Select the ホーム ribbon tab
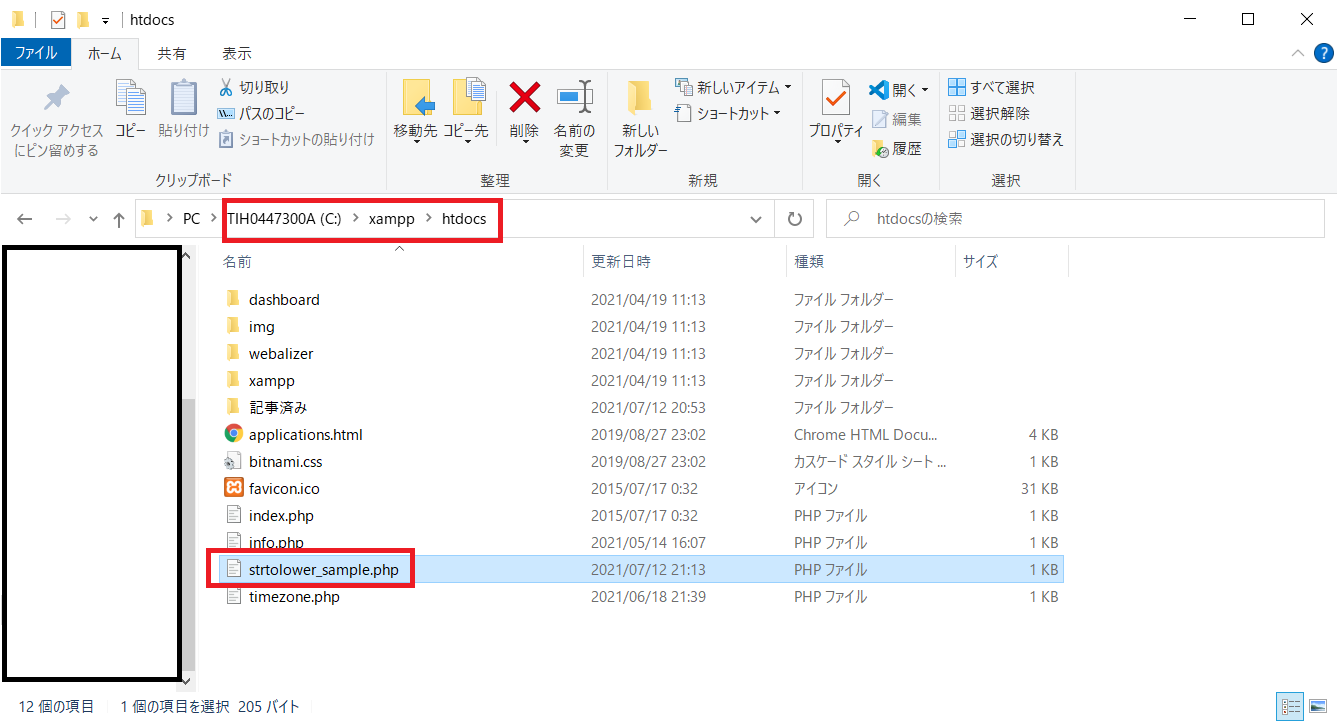Viewport: 1338px width, 722px height. pyautogui.click(x=105, y=53)
